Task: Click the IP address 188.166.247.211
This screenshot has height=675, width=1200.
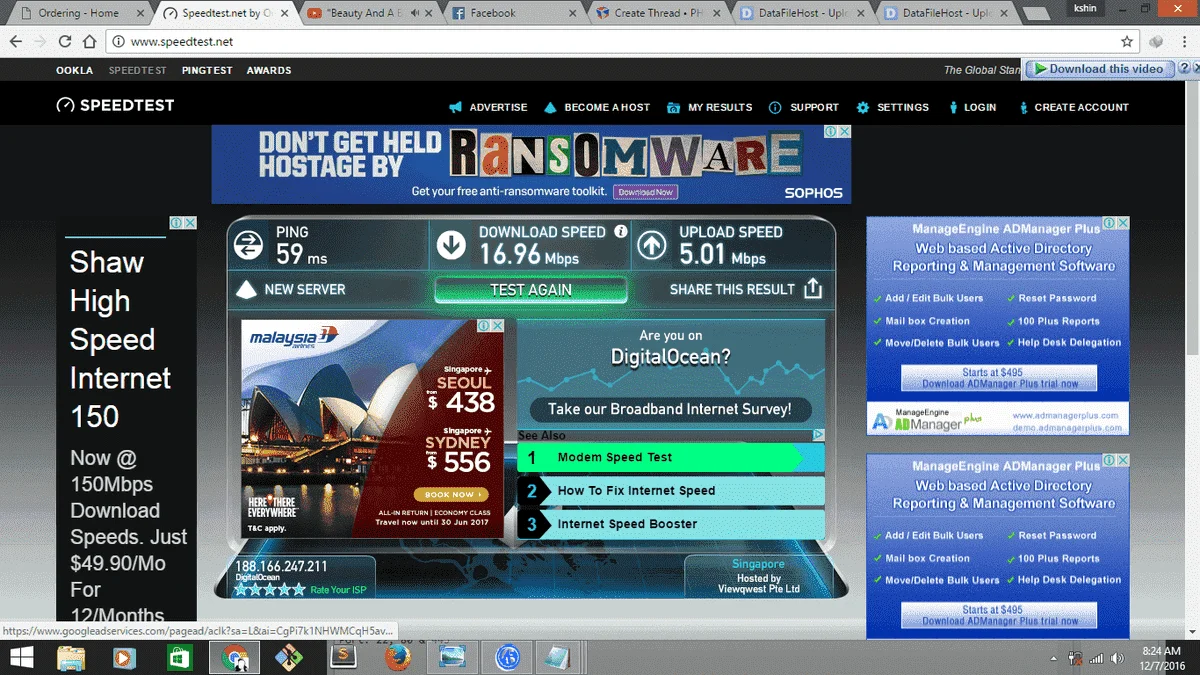Action: (x=281, y=566)
